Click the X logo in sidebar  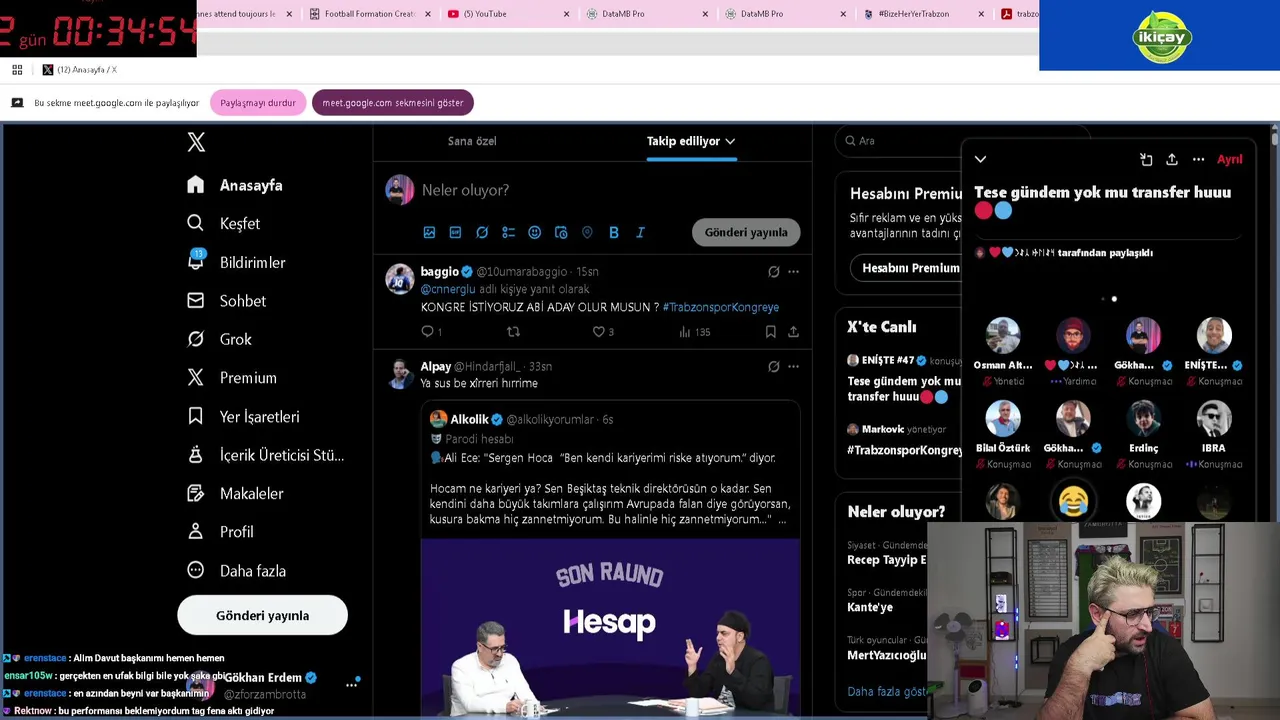tap(196, 142)
